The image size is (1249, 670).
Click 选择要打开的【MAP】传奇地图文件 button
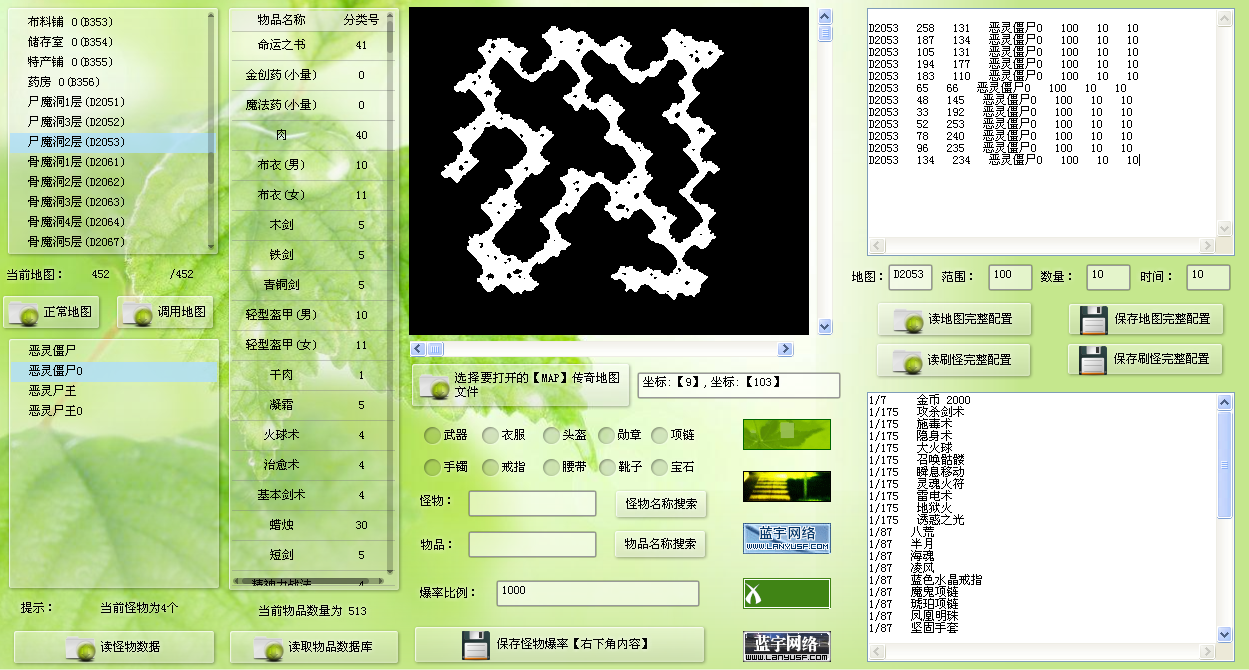coord(521,385)
